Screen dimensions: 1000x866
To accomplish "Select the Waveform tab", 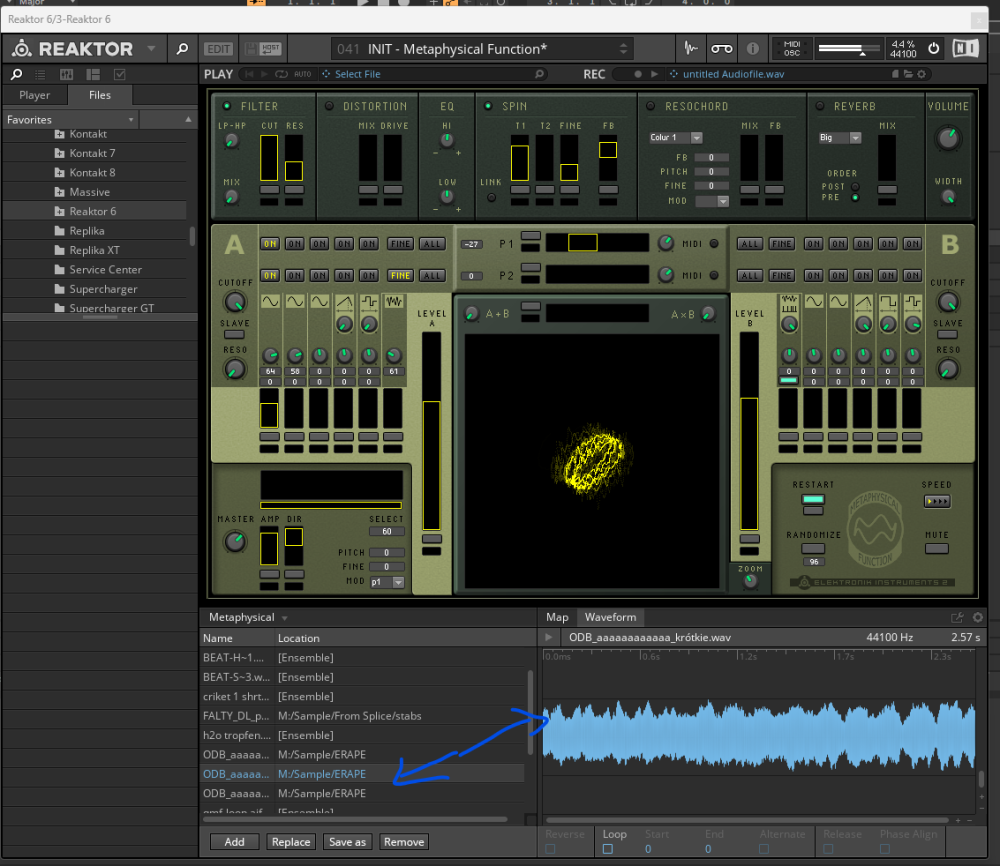I will tap(610, 617).
